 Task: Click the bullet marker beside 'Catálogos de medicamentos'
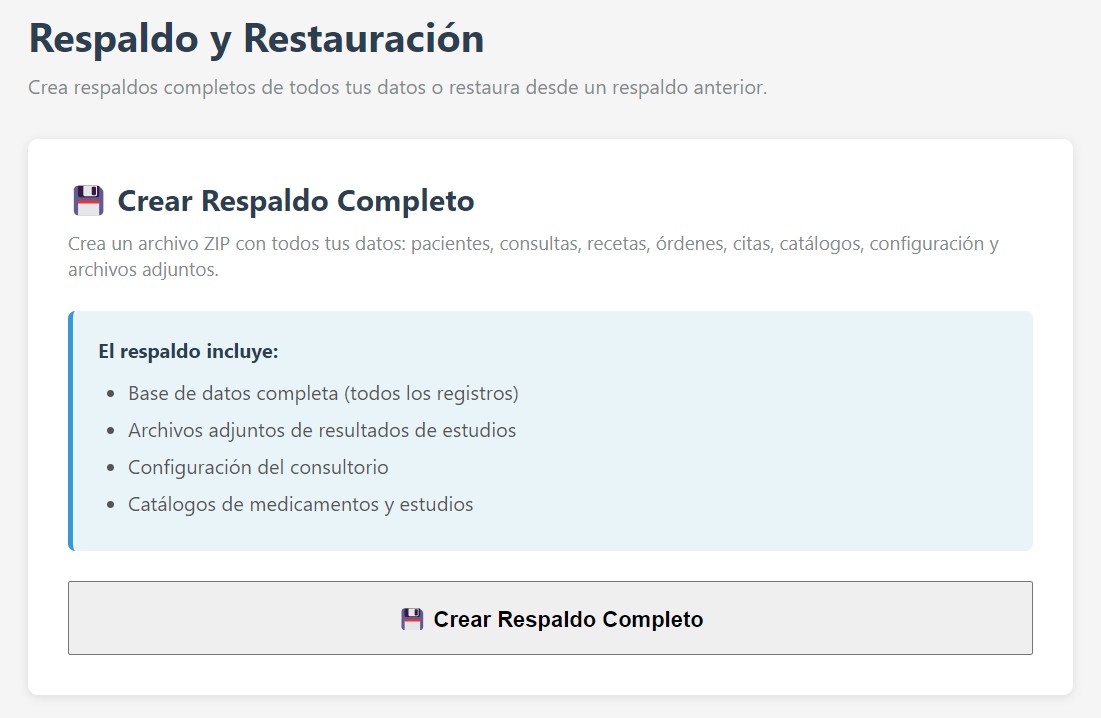pos(112,504)
